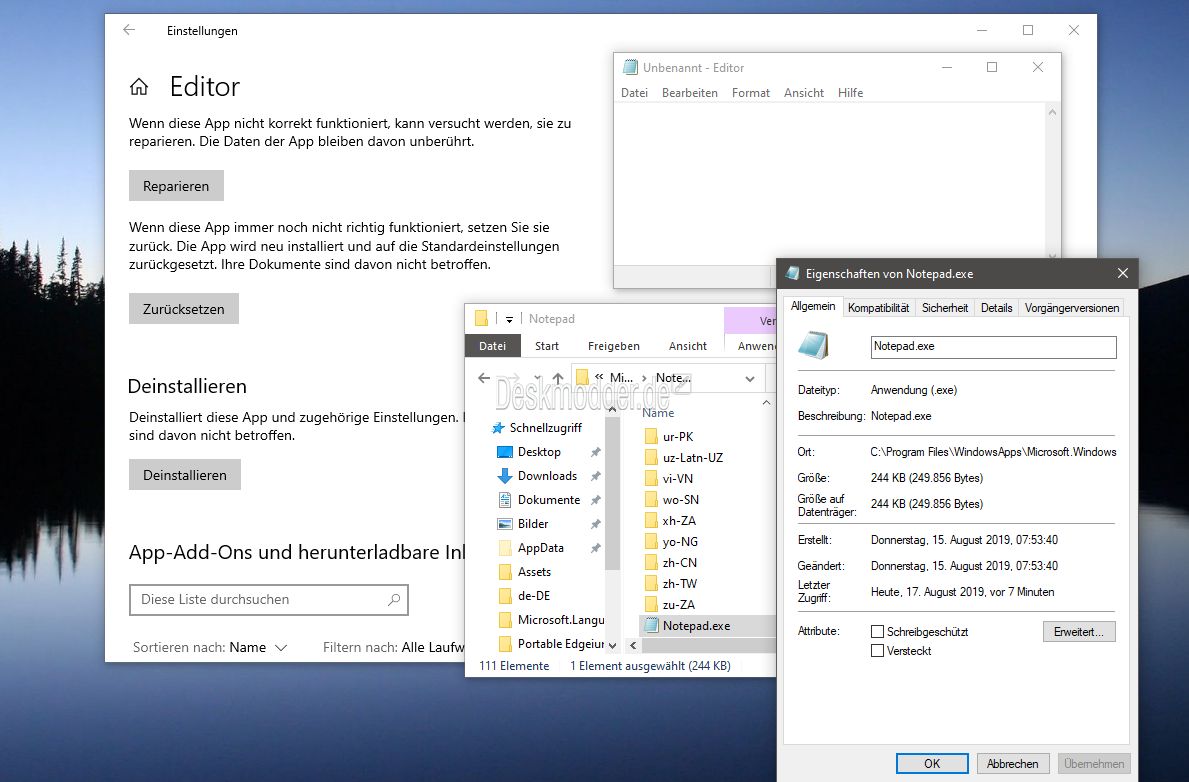
Task: Click the Notepad icon in the Editor title bar
Action: click(x=630, y=68)
